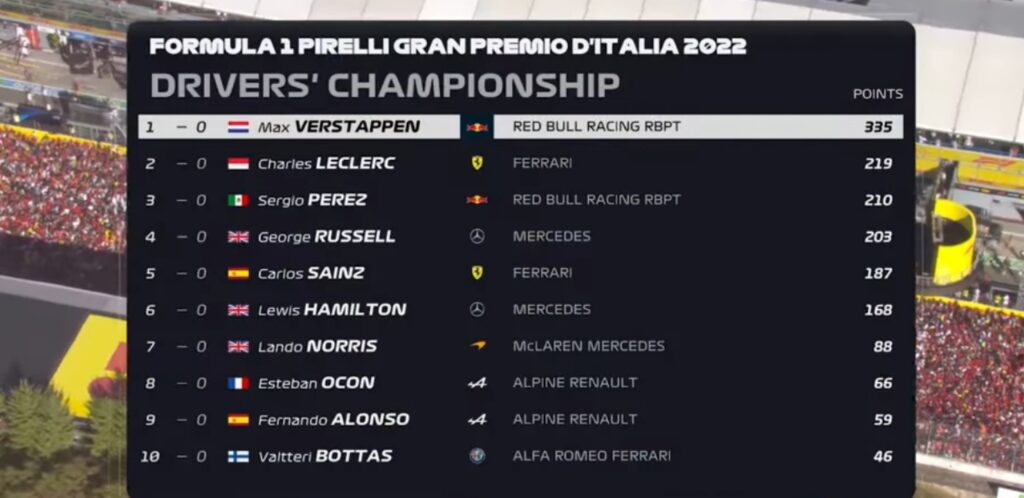Click the George Russell driver name
Screen dimensions: 1024x498
pos(326,237)
